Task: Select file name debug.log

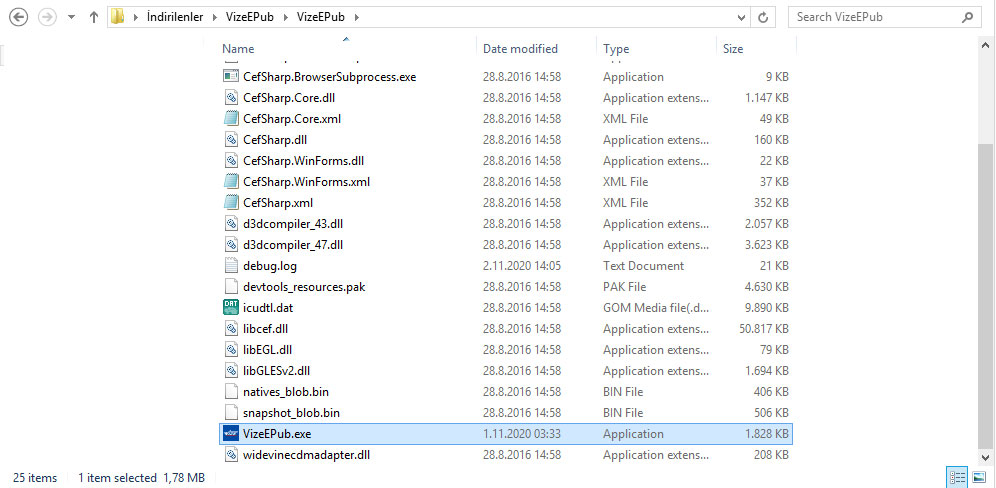Action: point(270,266)
